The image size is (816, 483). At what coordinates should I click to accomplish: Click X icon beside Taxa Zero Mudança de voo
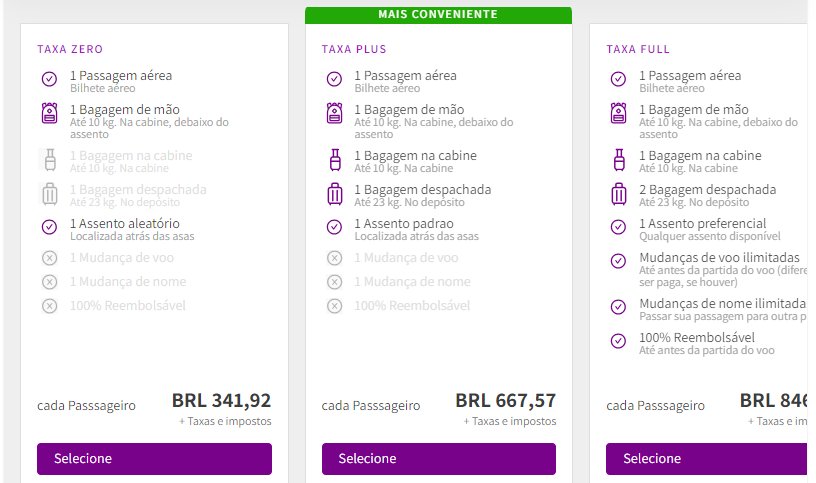tap(49, 258)
